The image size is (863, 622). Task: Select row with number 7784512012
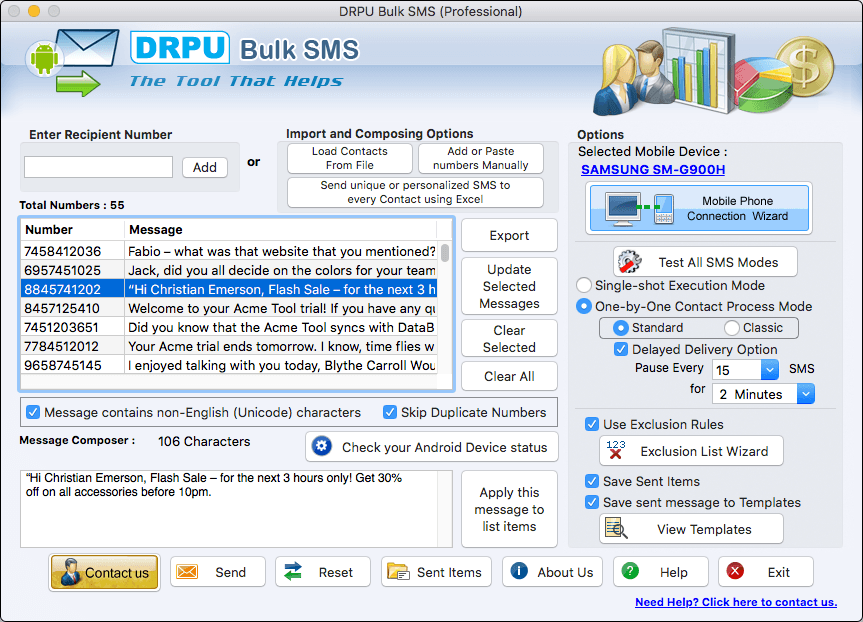pos(230,346)
